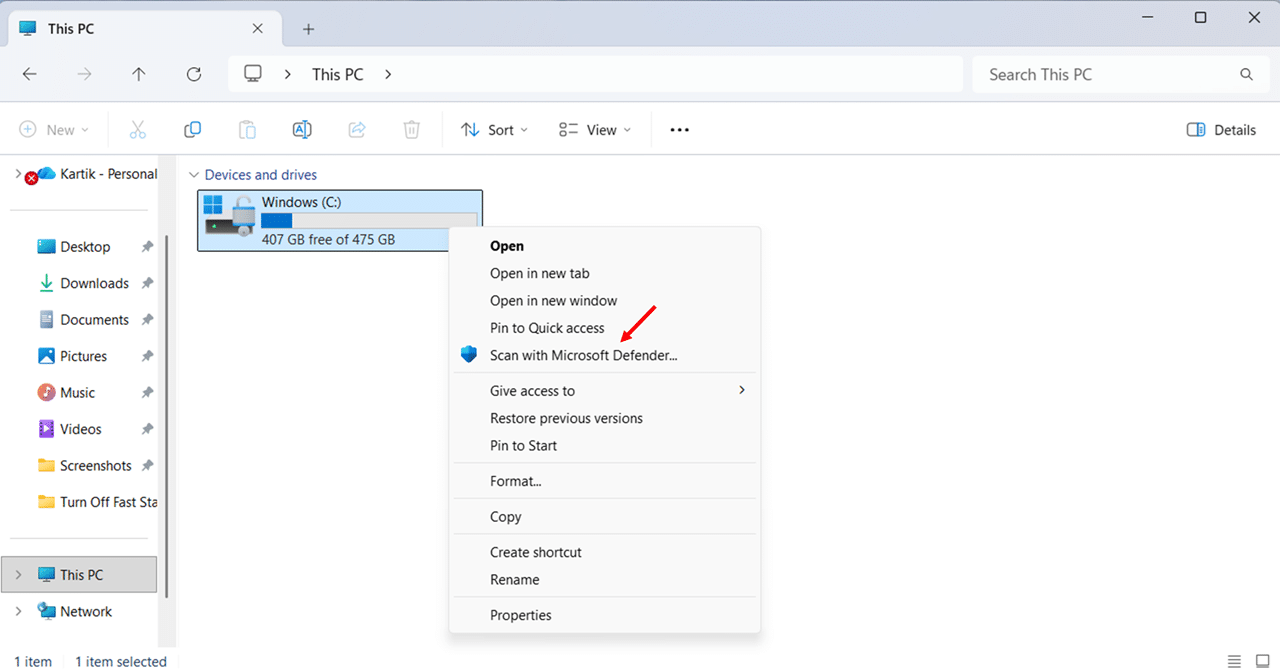This screenshot has width=1280, height=672.
Task: Open the View dropdown
Action: point(595,130)
